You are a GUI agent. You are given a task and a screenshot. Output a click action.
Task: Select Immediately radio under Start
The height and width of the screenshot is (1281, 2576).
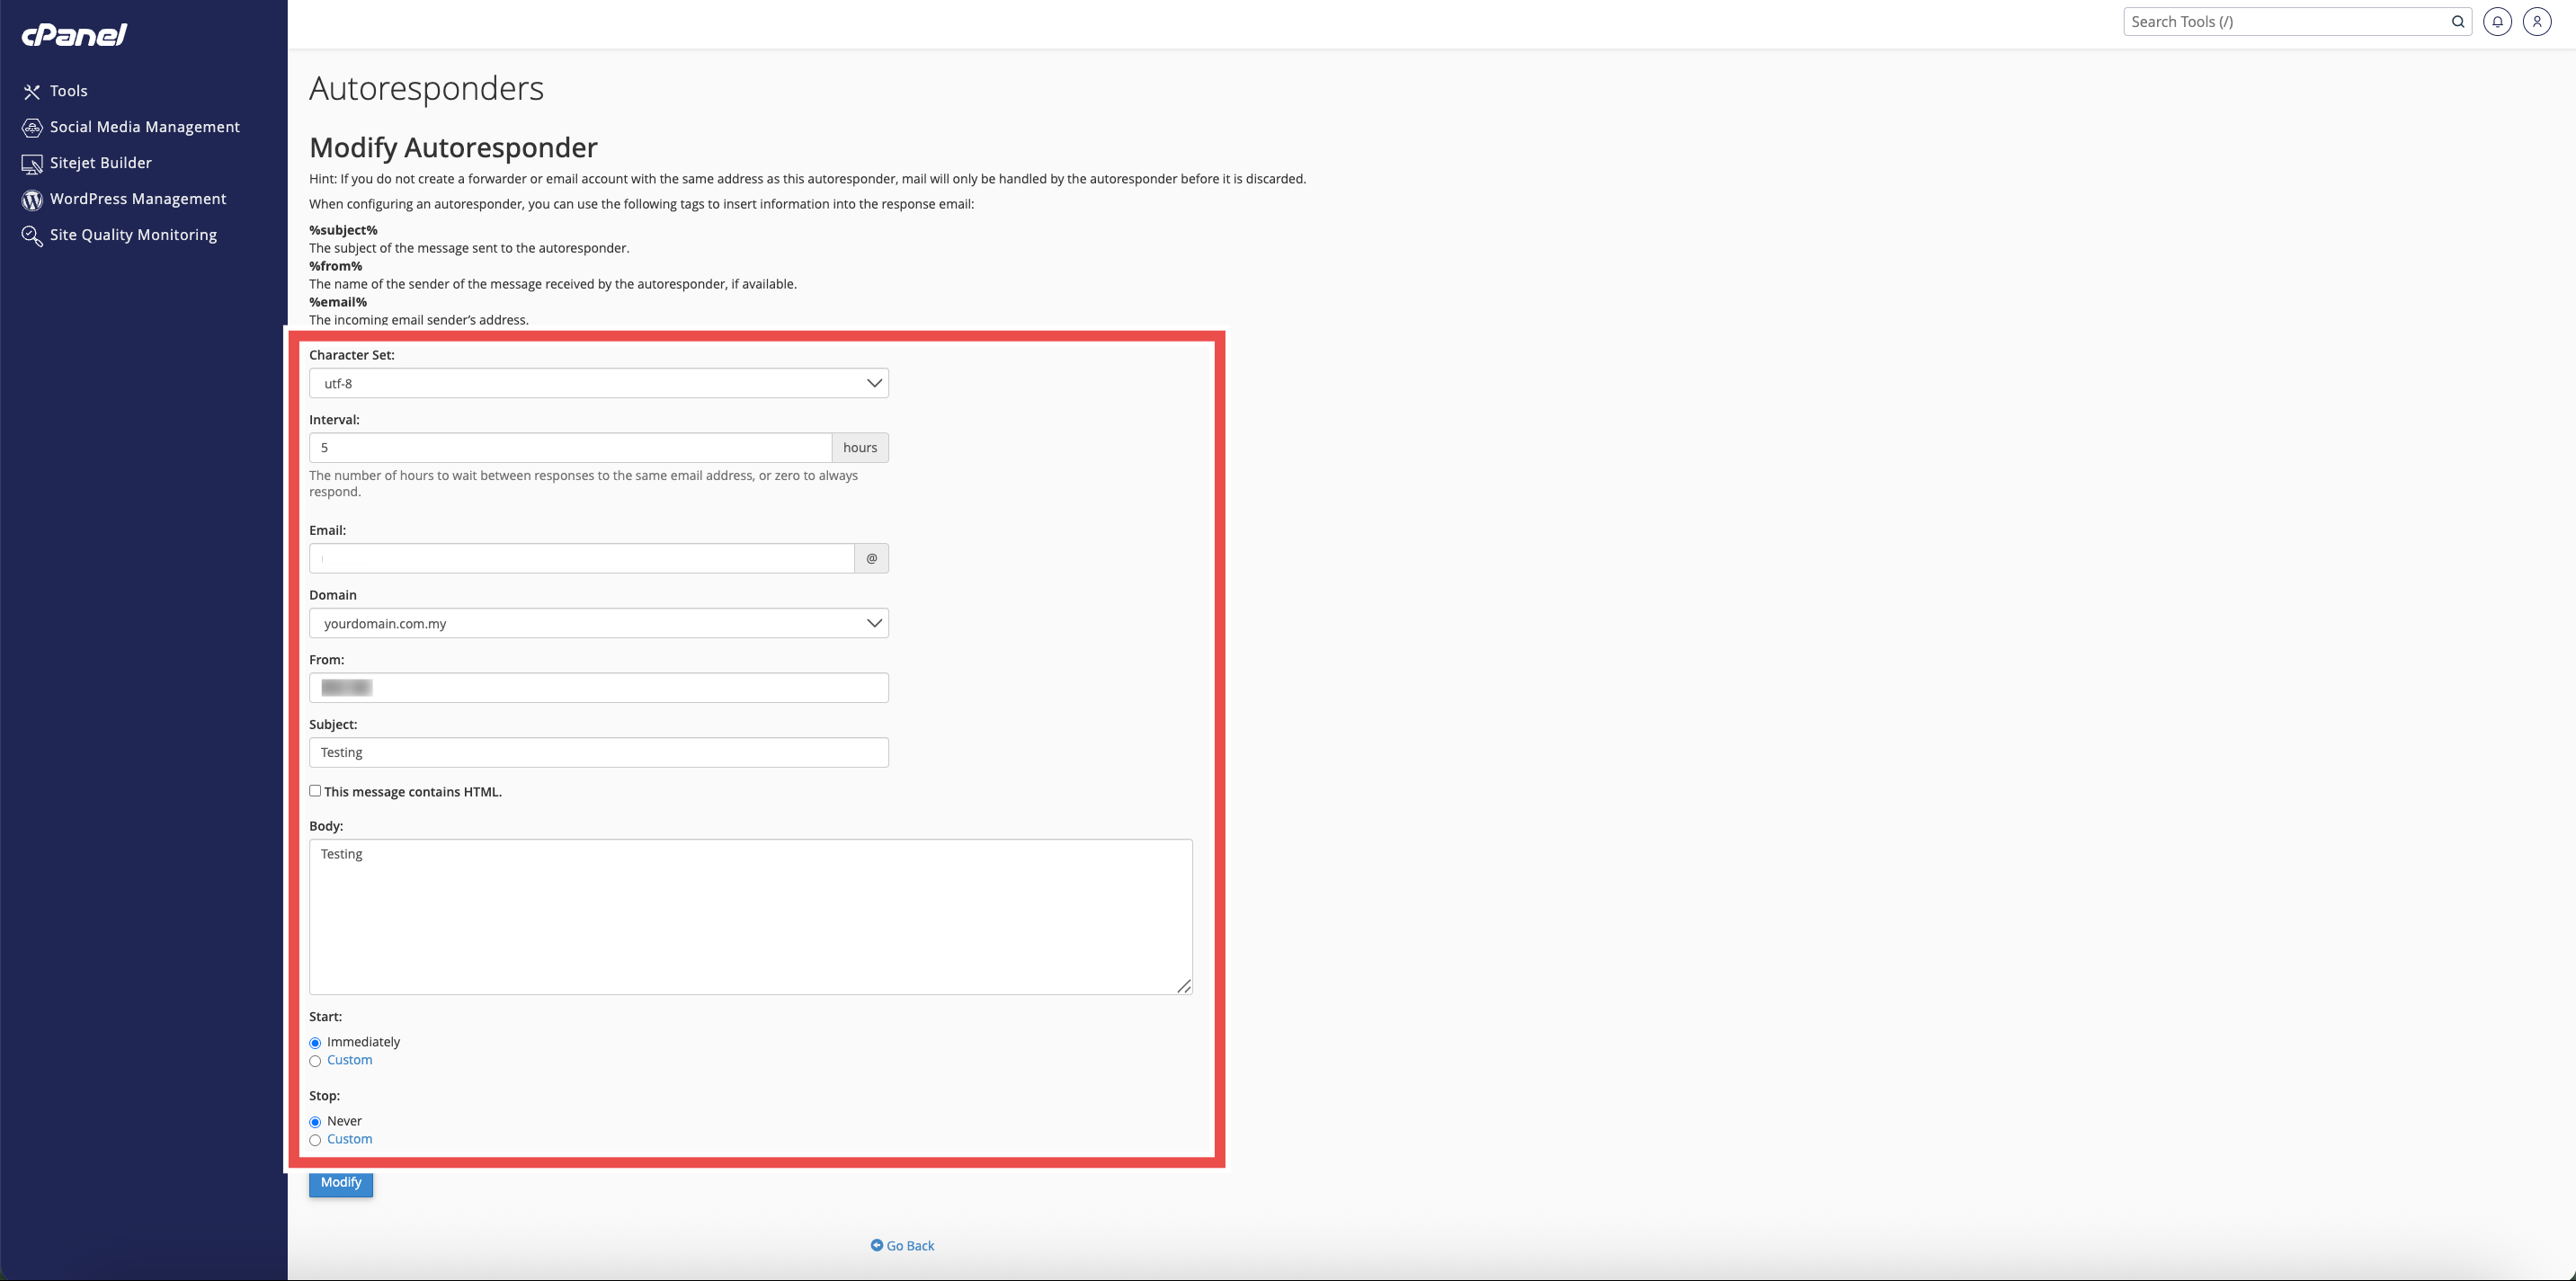pos(315,1043)
